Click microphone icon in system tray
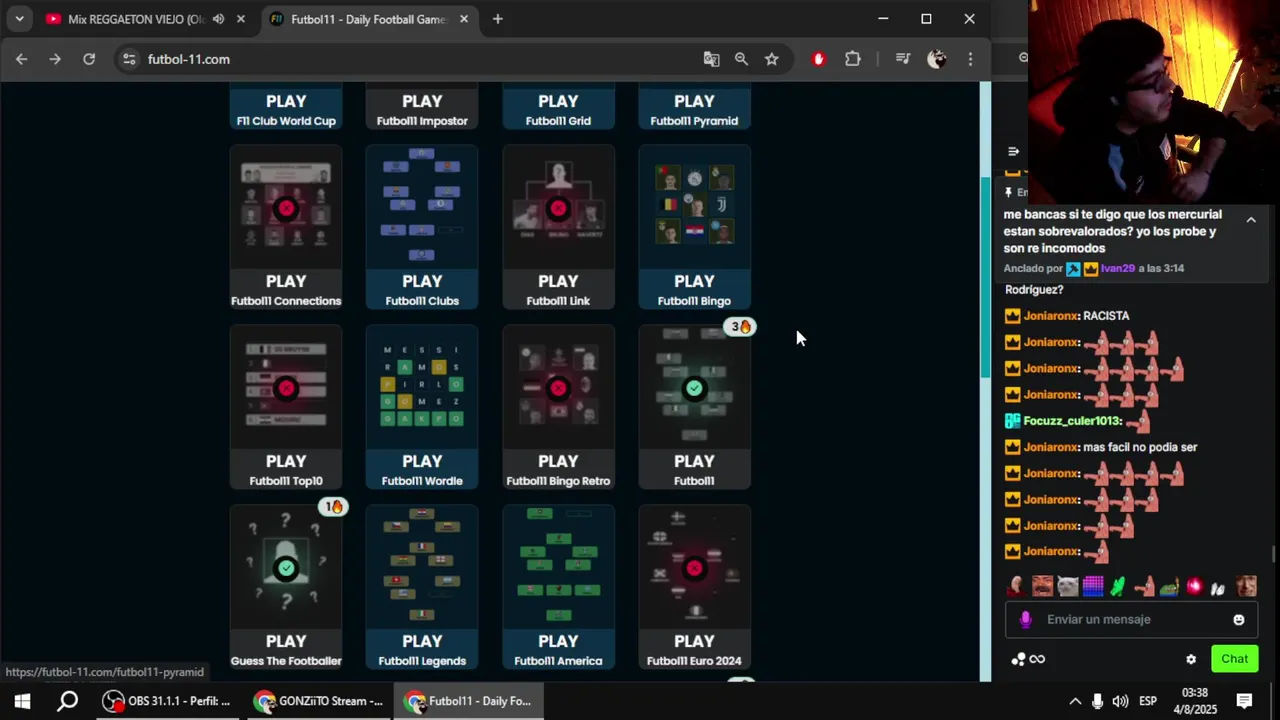The height and width of the screenshot is (720, 1280). (x=1098, y=701)
